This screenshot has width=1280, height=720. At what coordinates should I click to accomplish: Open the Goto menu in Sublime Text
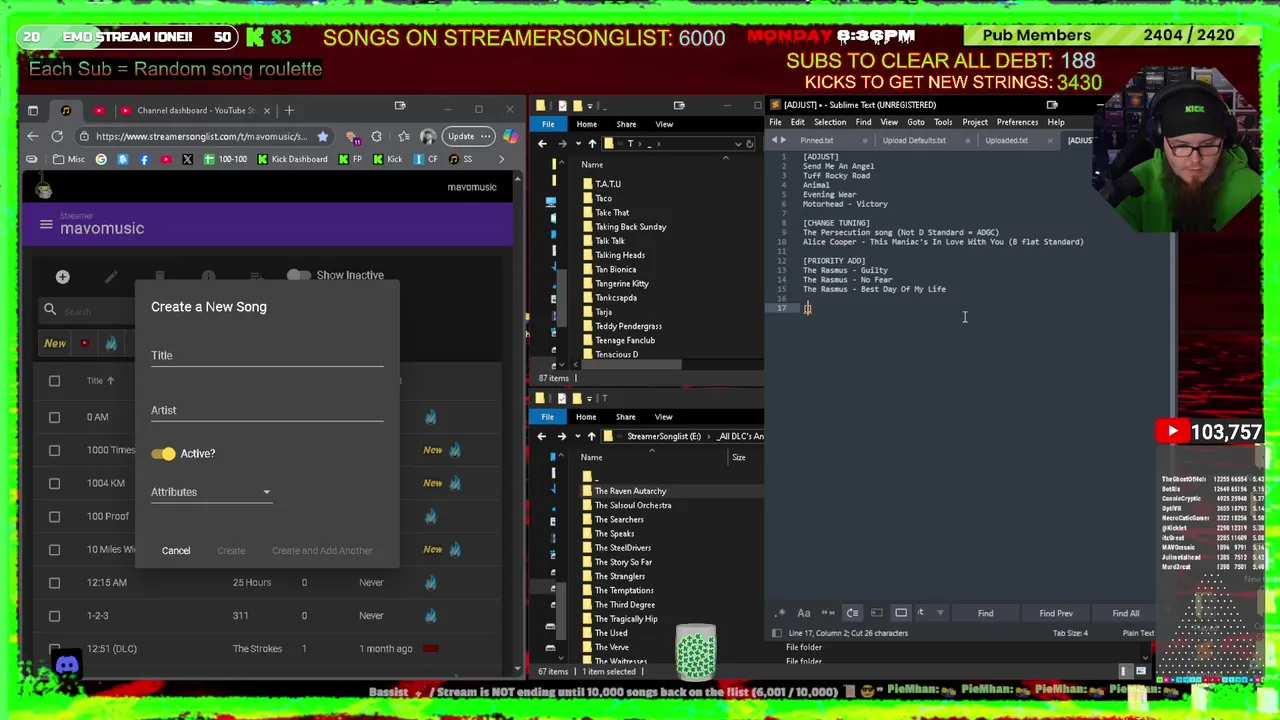point(916,122)
